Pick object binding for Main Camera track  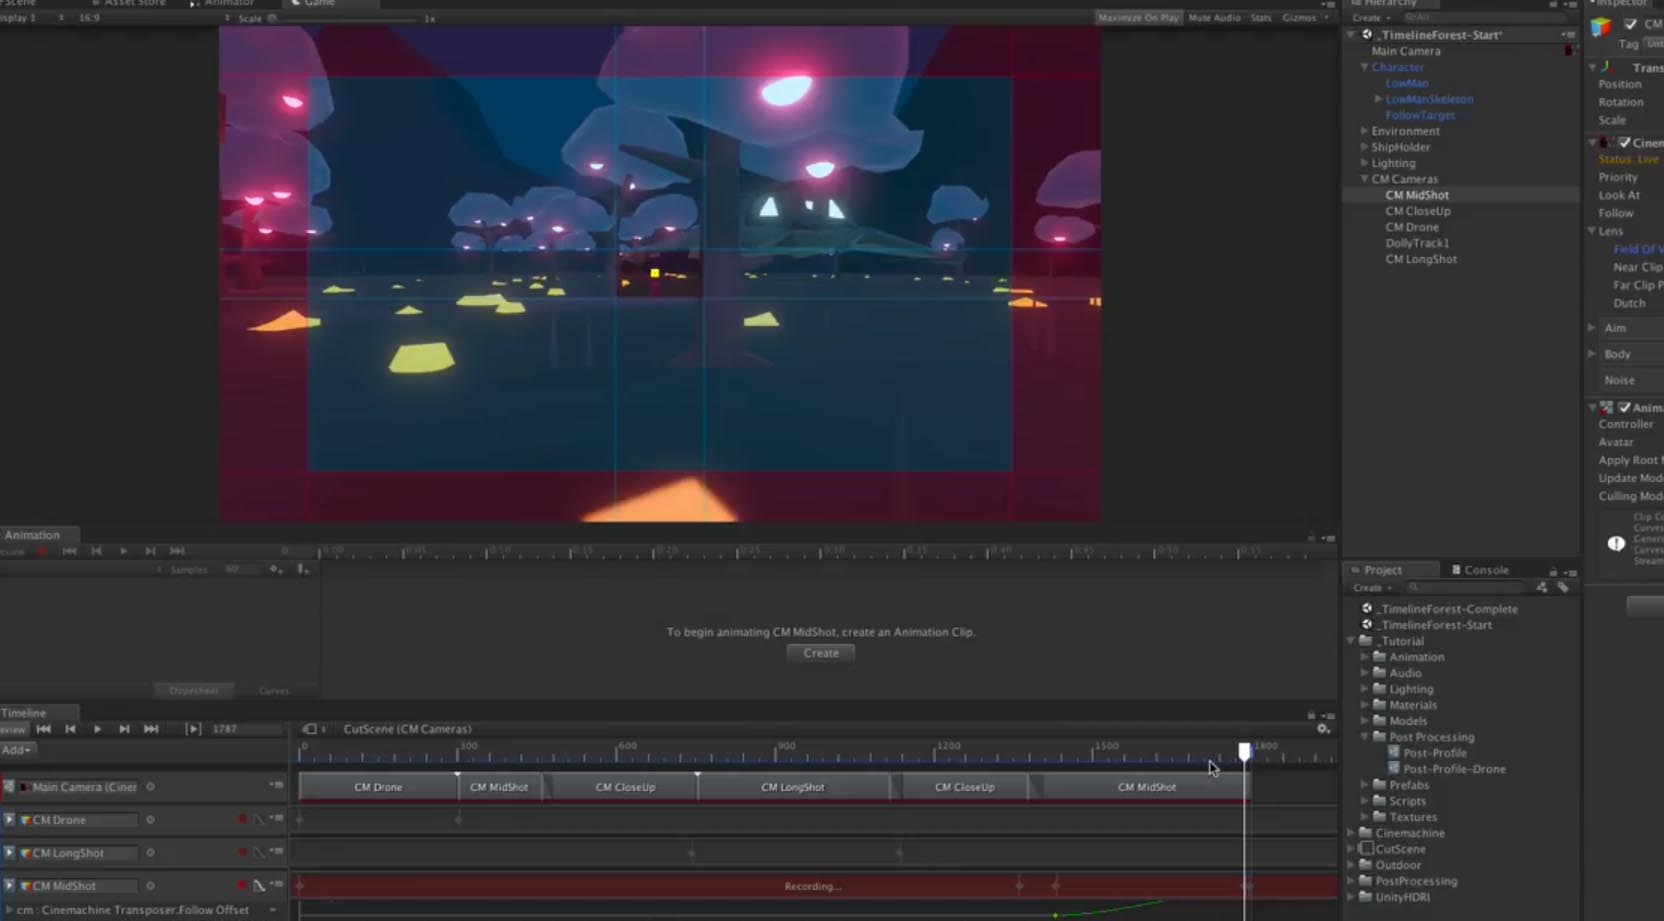coord(150,787)
